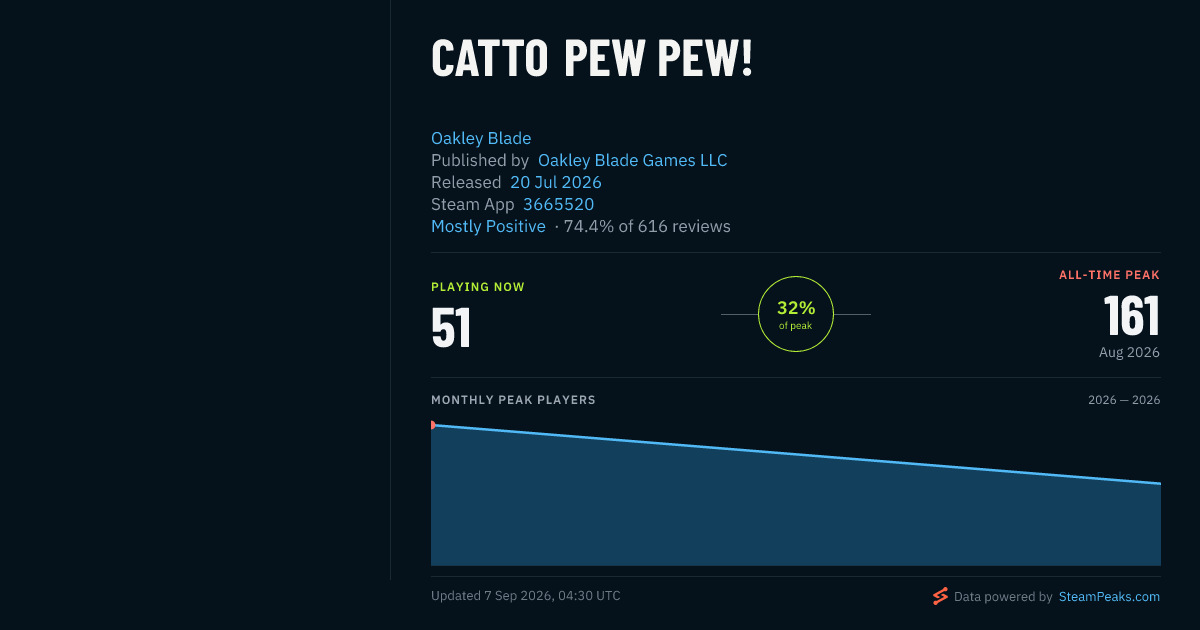1200x630 pixels.
Task: Click the Playing Now count 51
Action: (451, 328)
